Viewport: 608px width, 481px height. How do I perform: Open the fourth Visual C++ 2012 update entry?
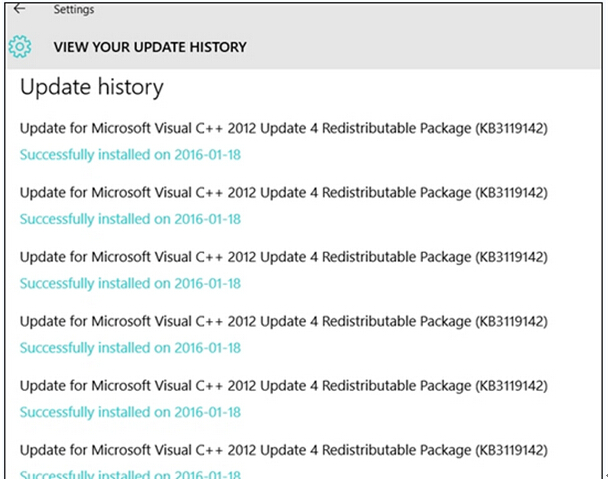283,321
